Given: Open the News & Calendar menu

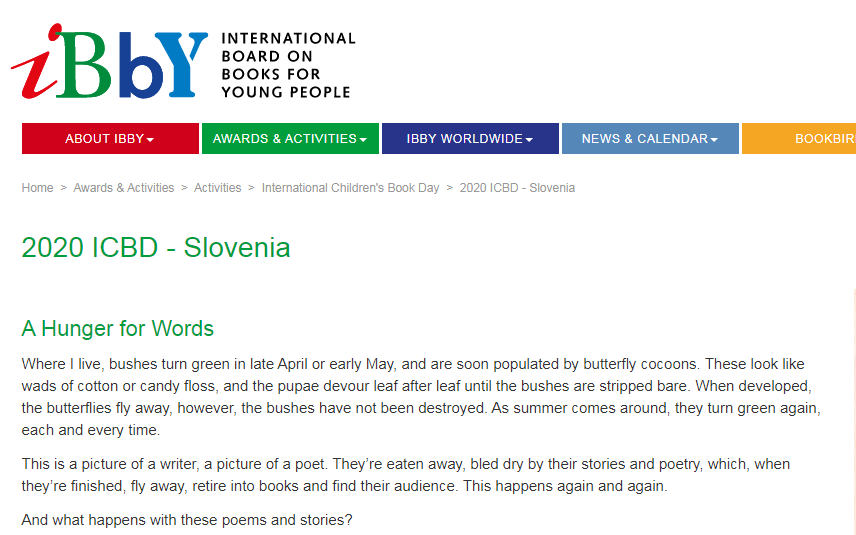Looking at the screenshot, I should pyautogui.click(x=650, y=139).
